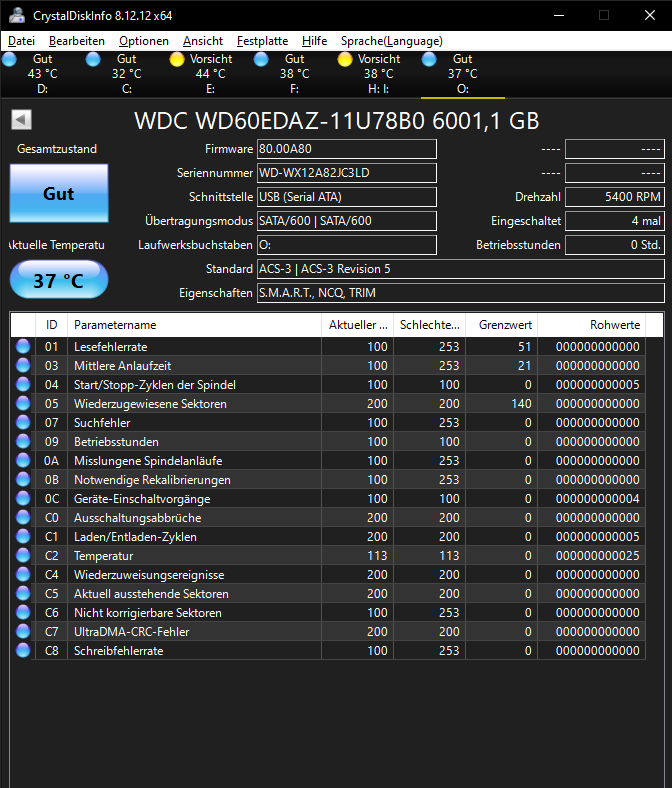Click the ID column header
Screen dimensions: 672x788
point(51,325)
